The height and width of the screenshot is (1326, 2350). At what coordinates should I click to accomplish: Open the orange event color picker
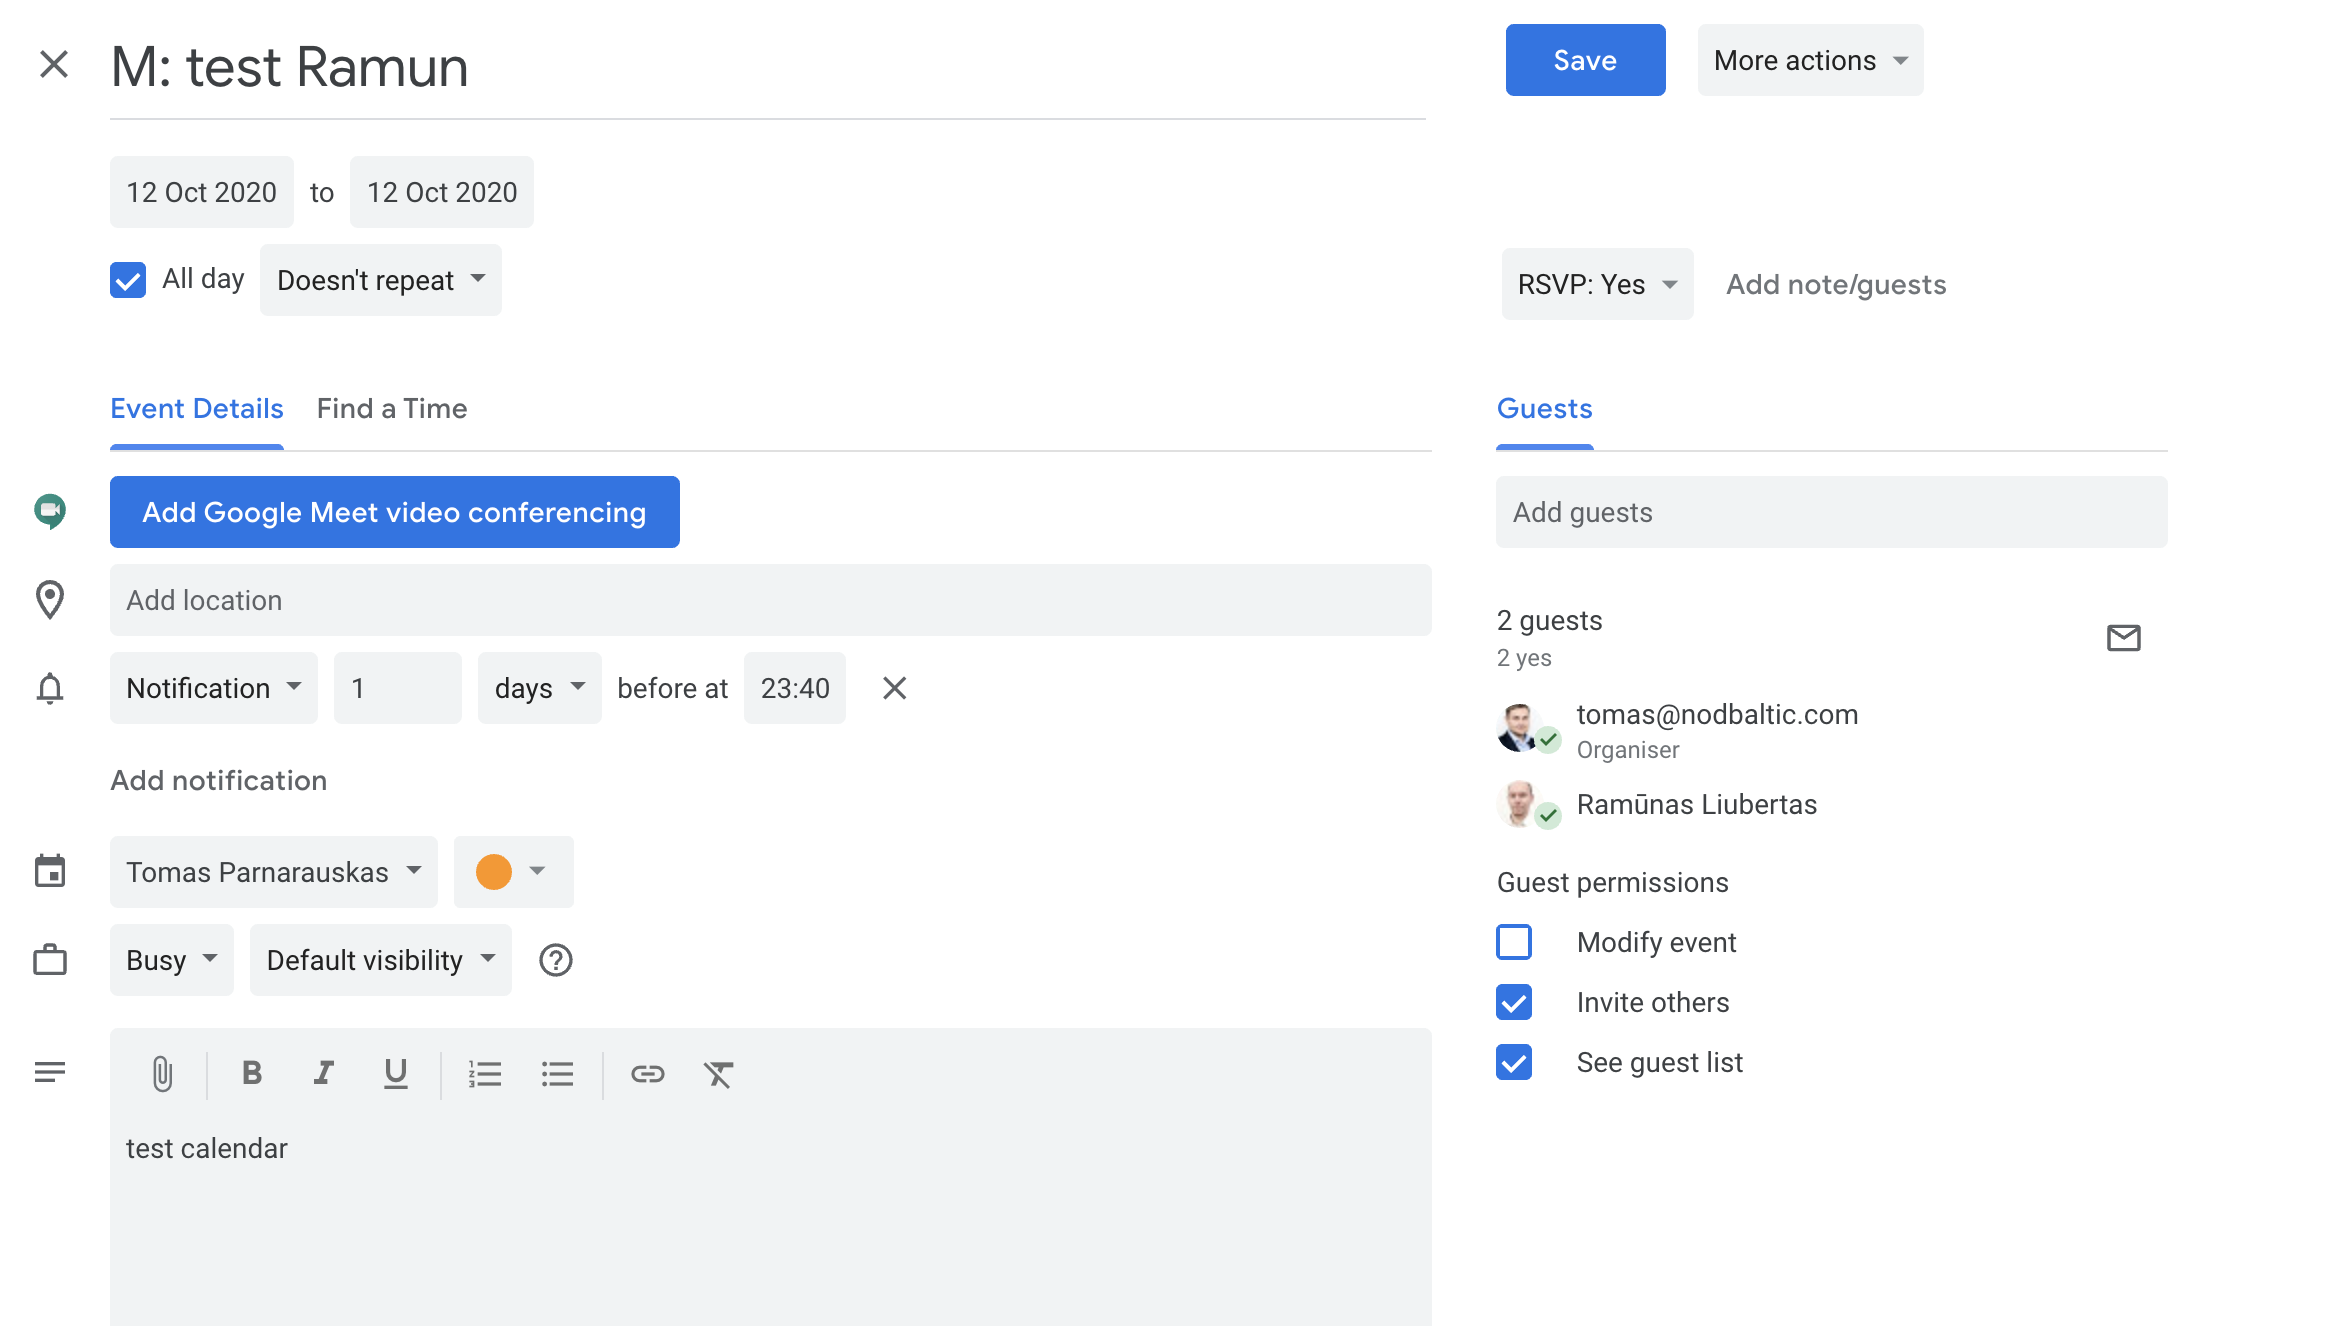(x=512, y=872)
